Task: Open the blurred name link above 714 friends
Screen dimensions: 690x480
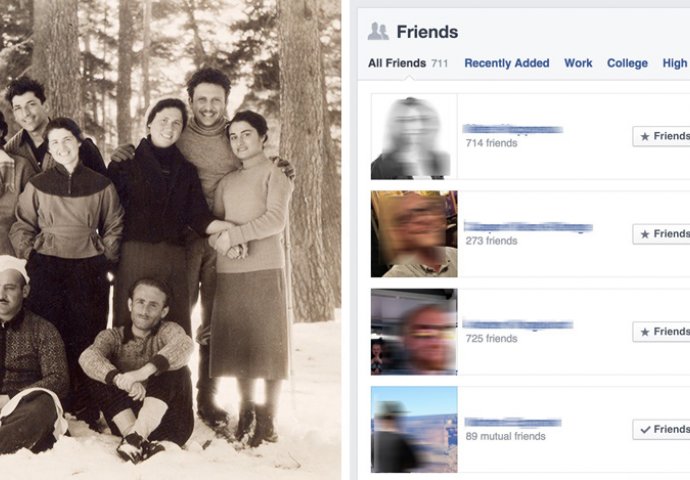Action: tap(513, 129)
